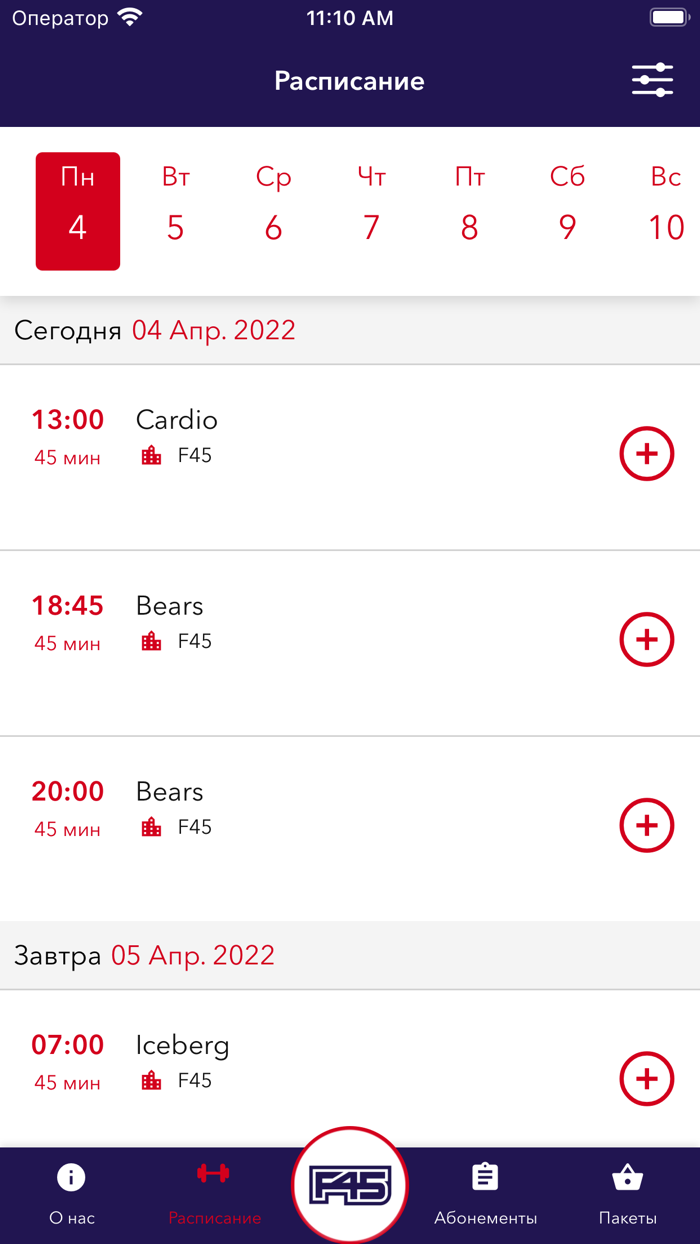Image resolution: width=700 pixels, height=1244 pixels.
Task: Switch to Thursday 7 schedule
Action: [x=371, y=211]
